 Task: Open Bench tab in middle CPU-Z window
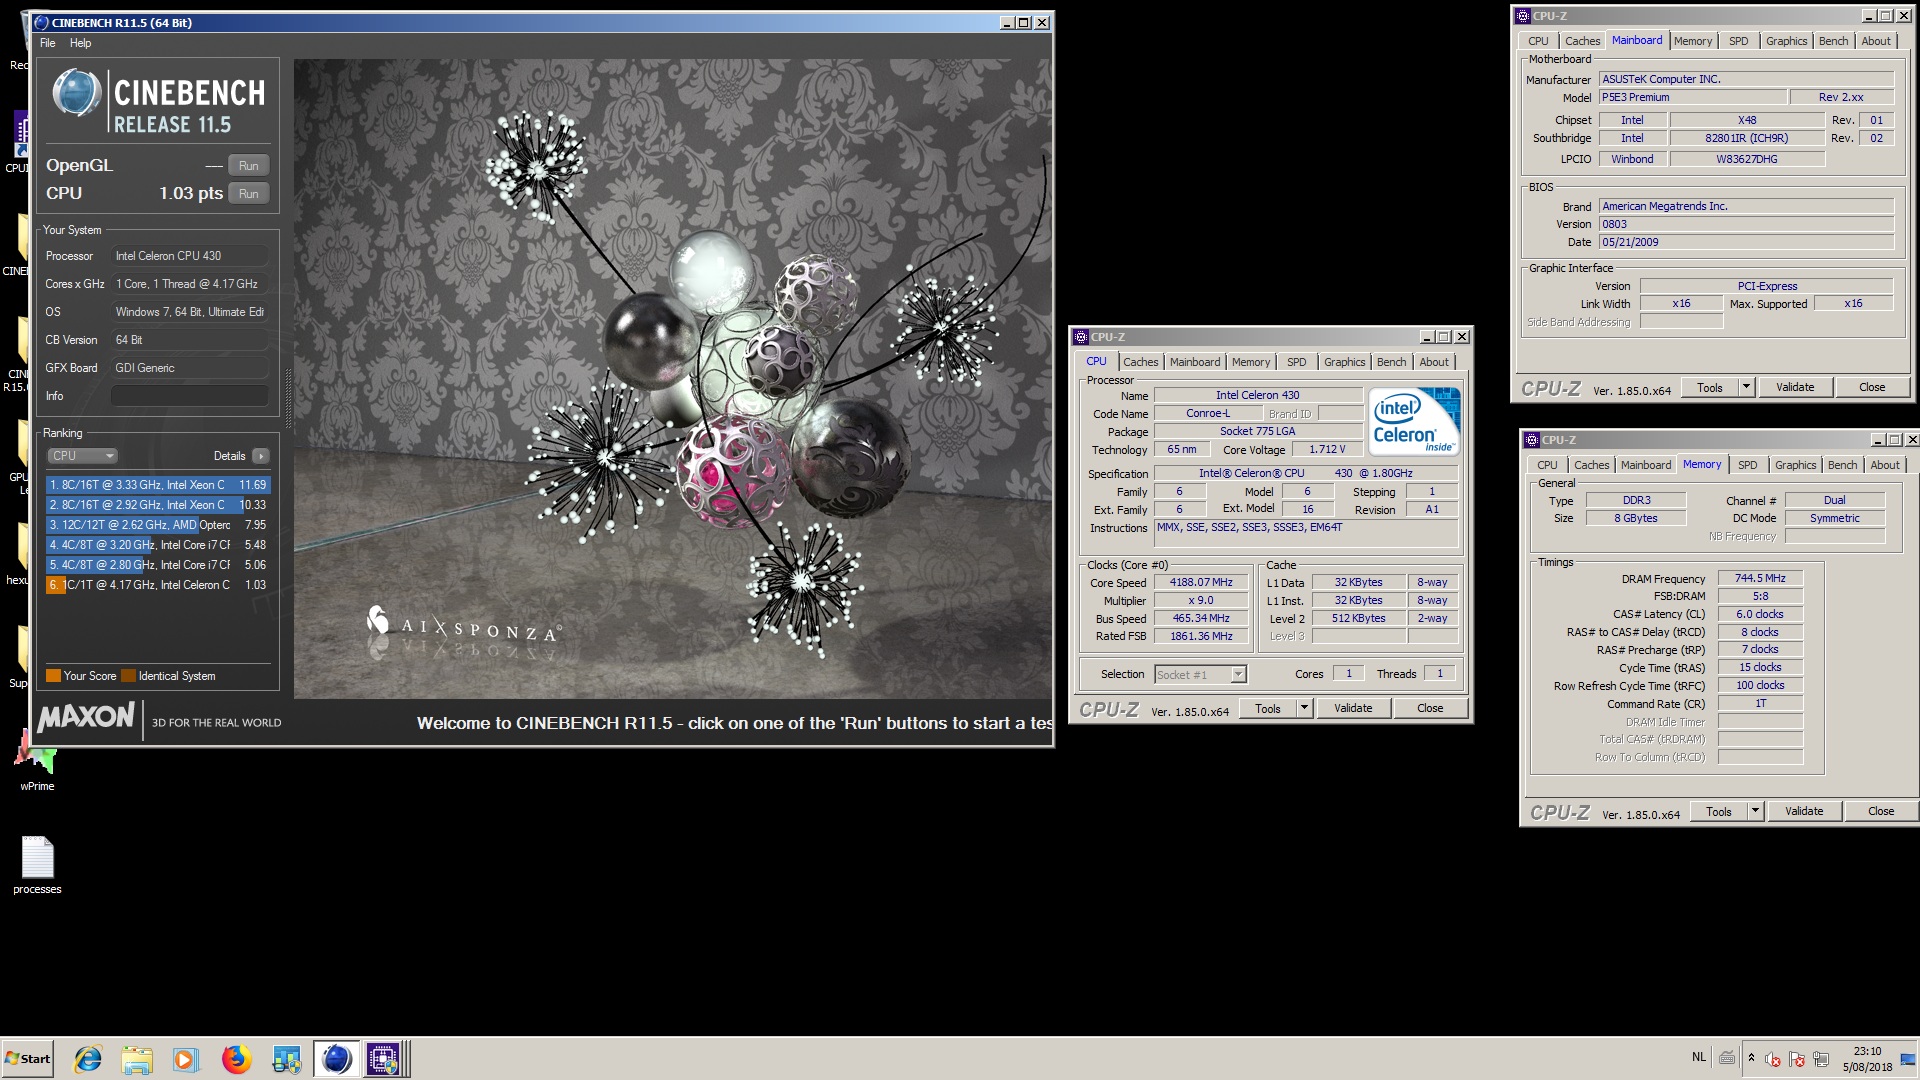point(1391,362)
